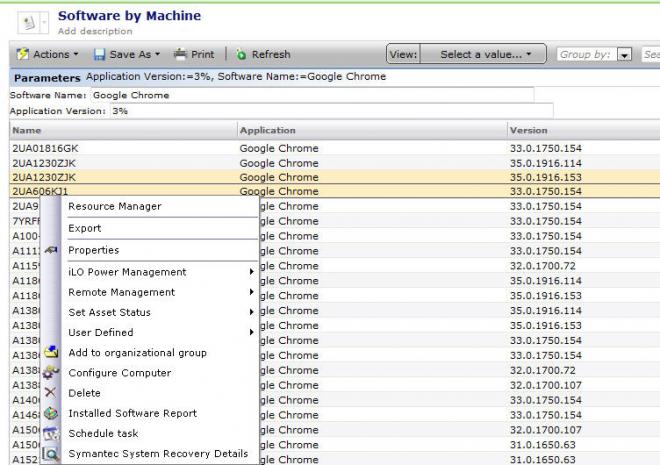Select machine row 2UA01816GK
This screenshot has height=465, width=660.
coord(335,148)
